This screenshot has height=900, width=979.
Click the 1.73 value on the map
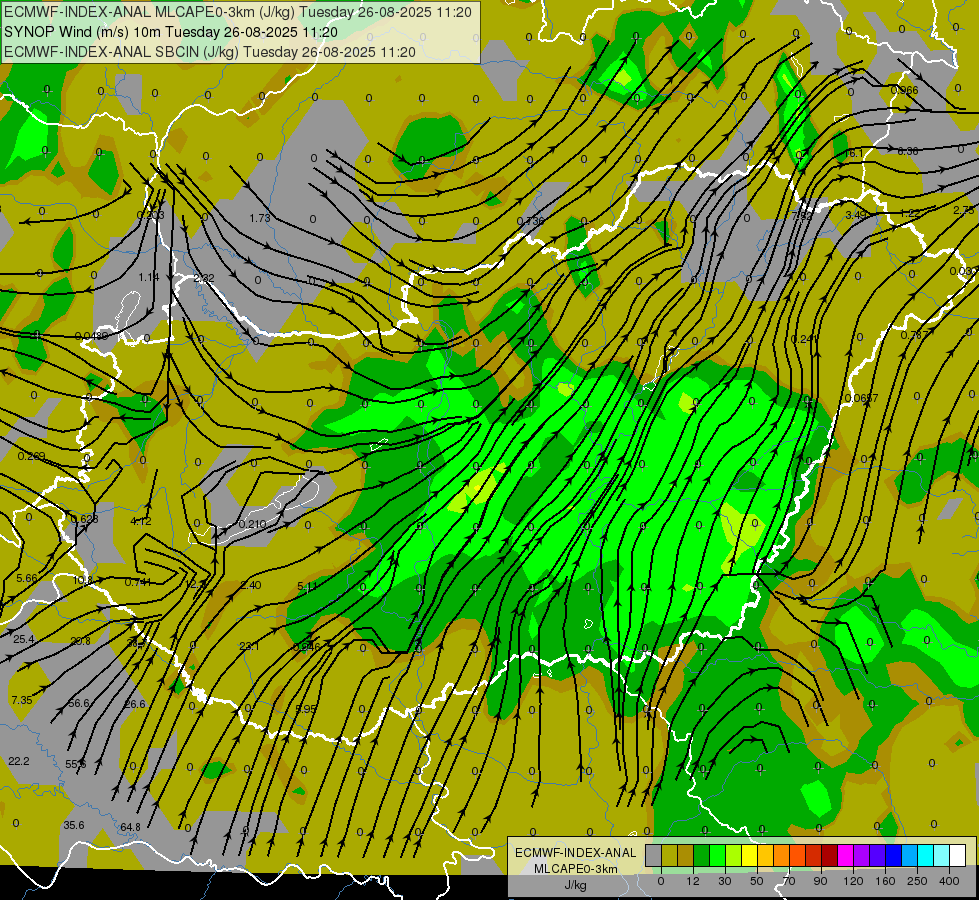click(260, 218)
